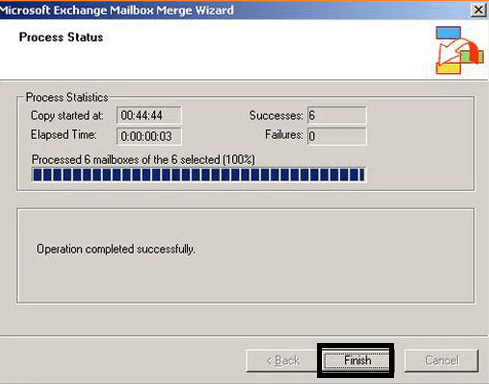Click the mailbox processing progress bar

click(x=199, y=175)
